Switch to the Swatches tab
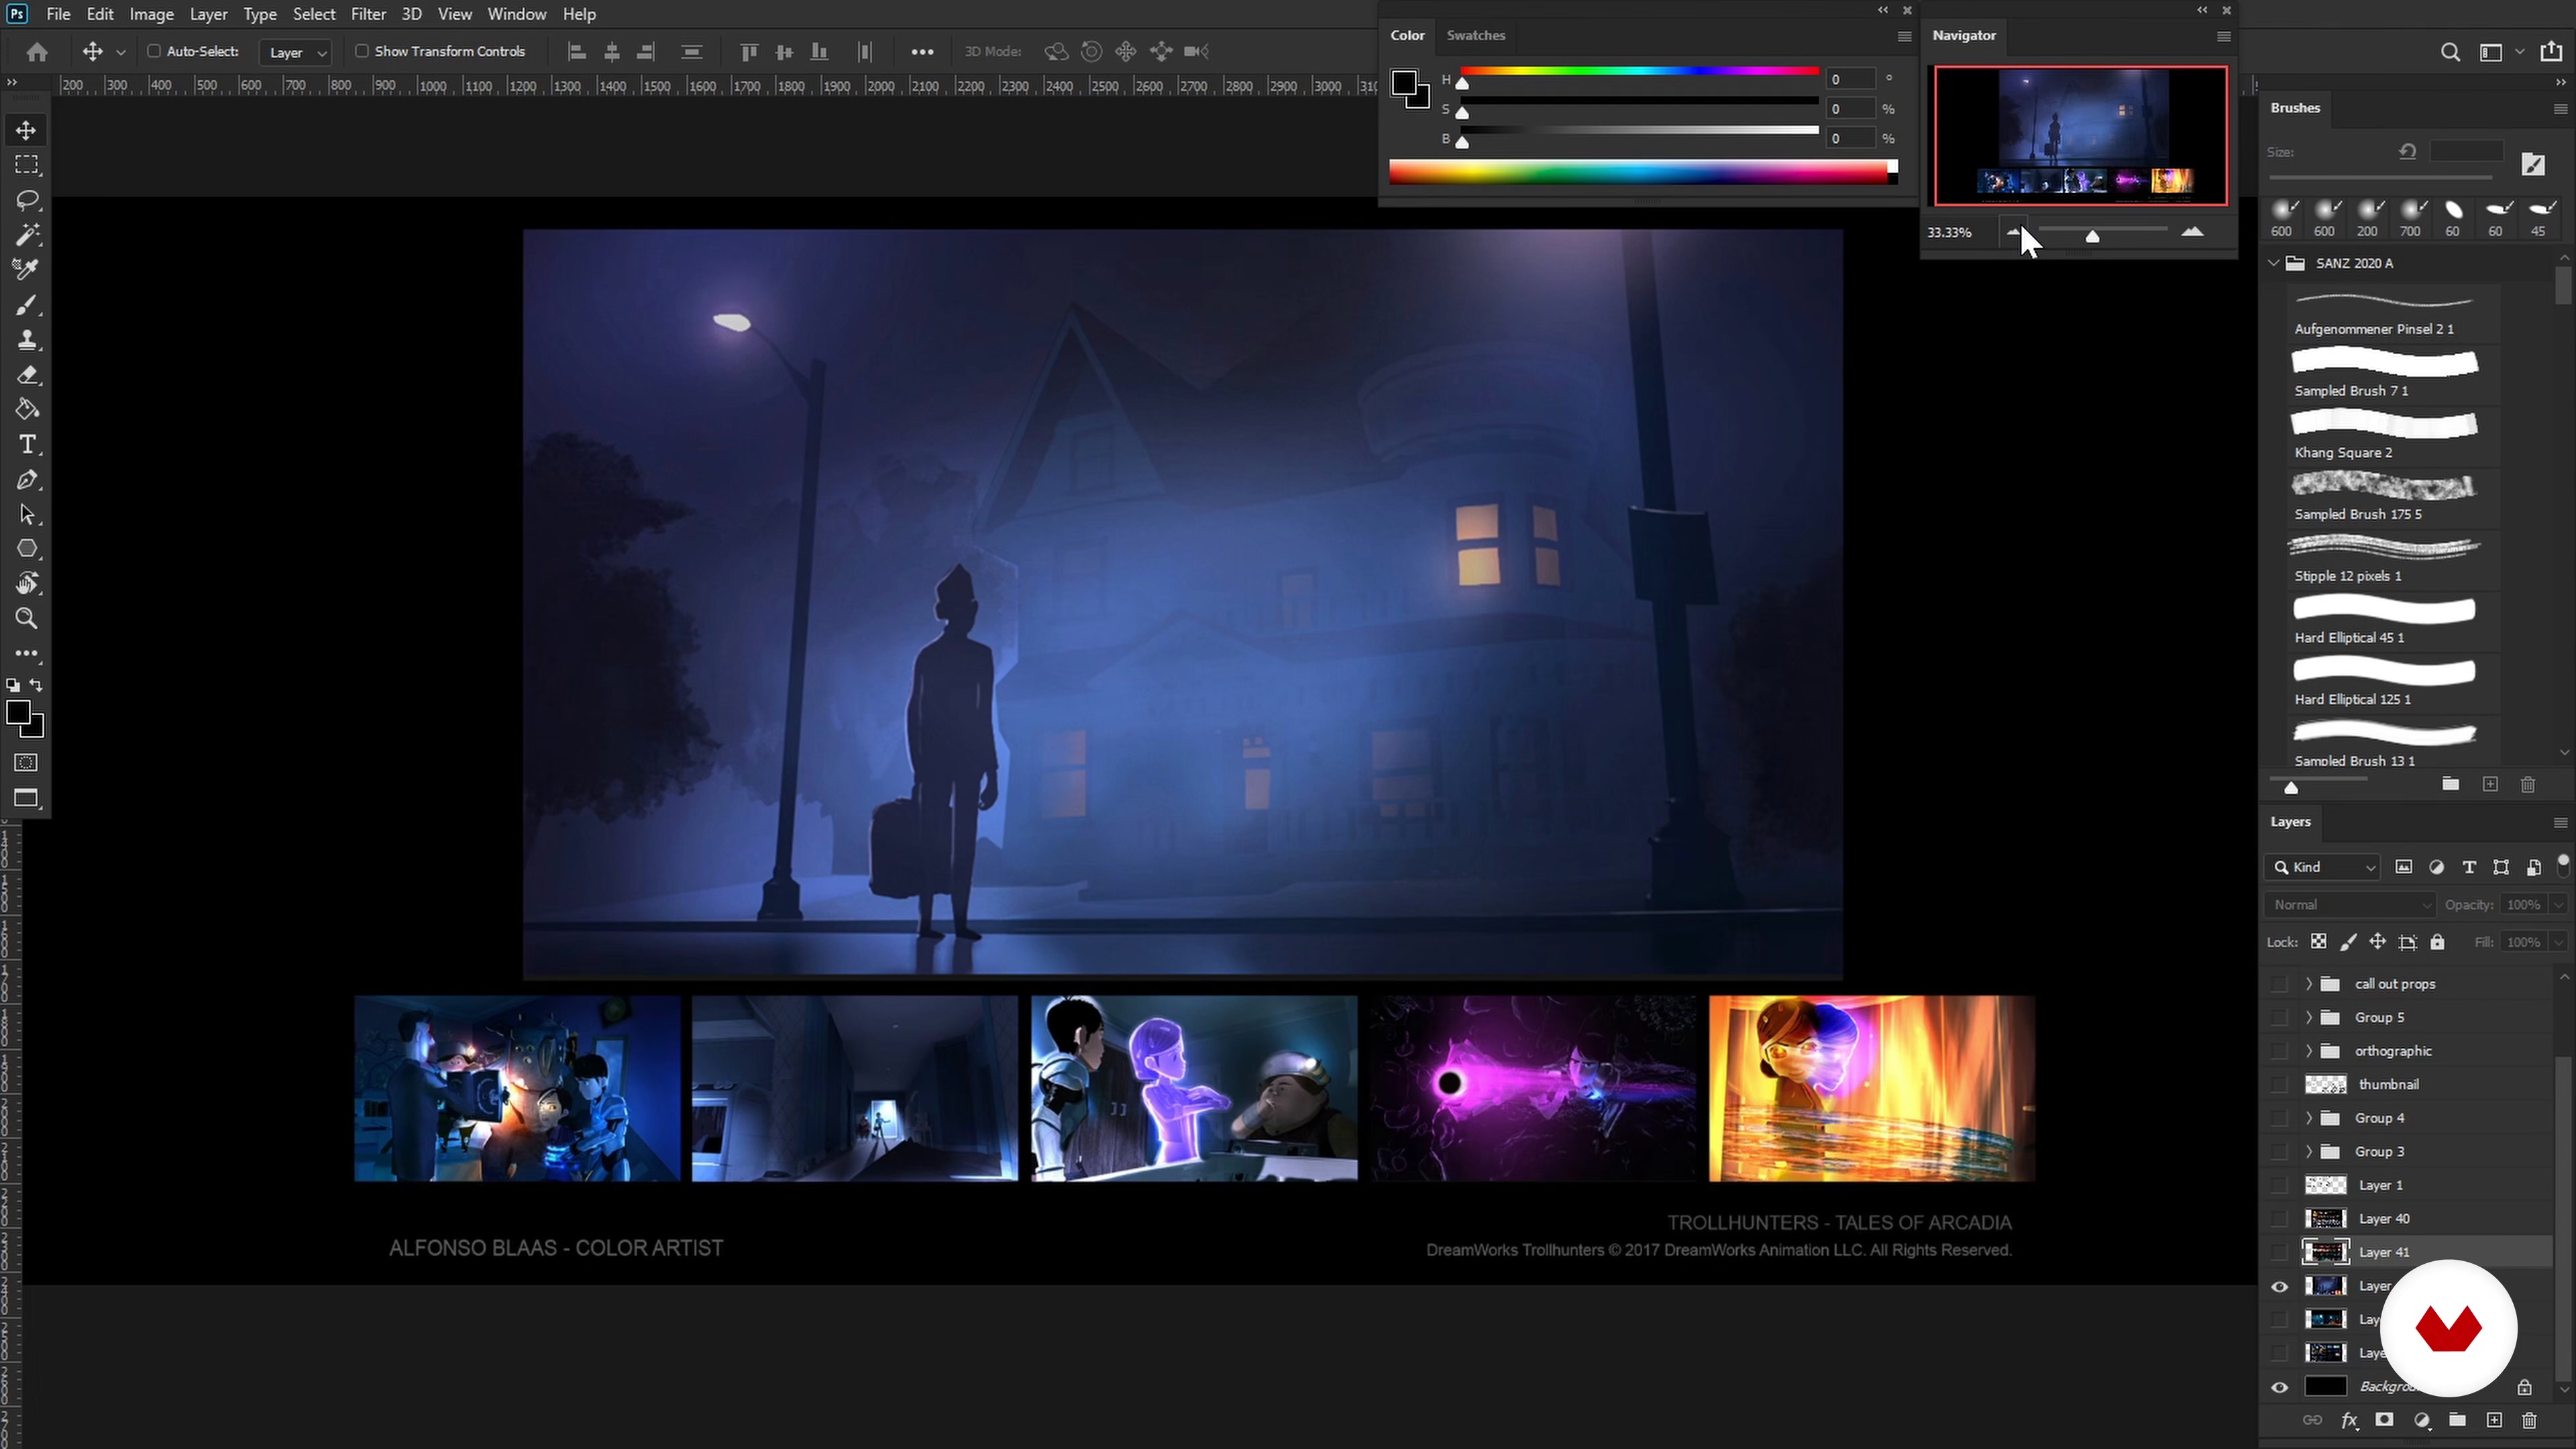Screen dimensions: 2576x1449 (x=1475, y=35)
